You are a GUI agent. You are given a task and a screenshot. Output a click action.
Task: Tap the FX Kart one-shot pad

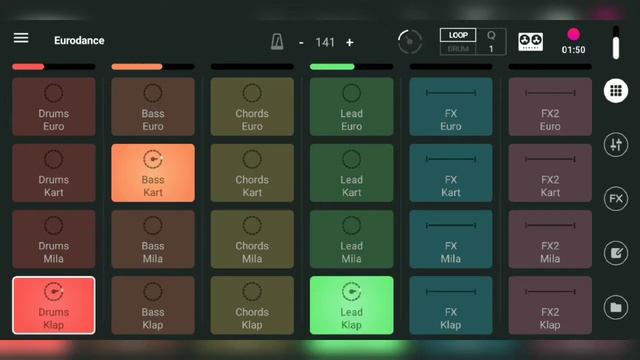(451, 173)
